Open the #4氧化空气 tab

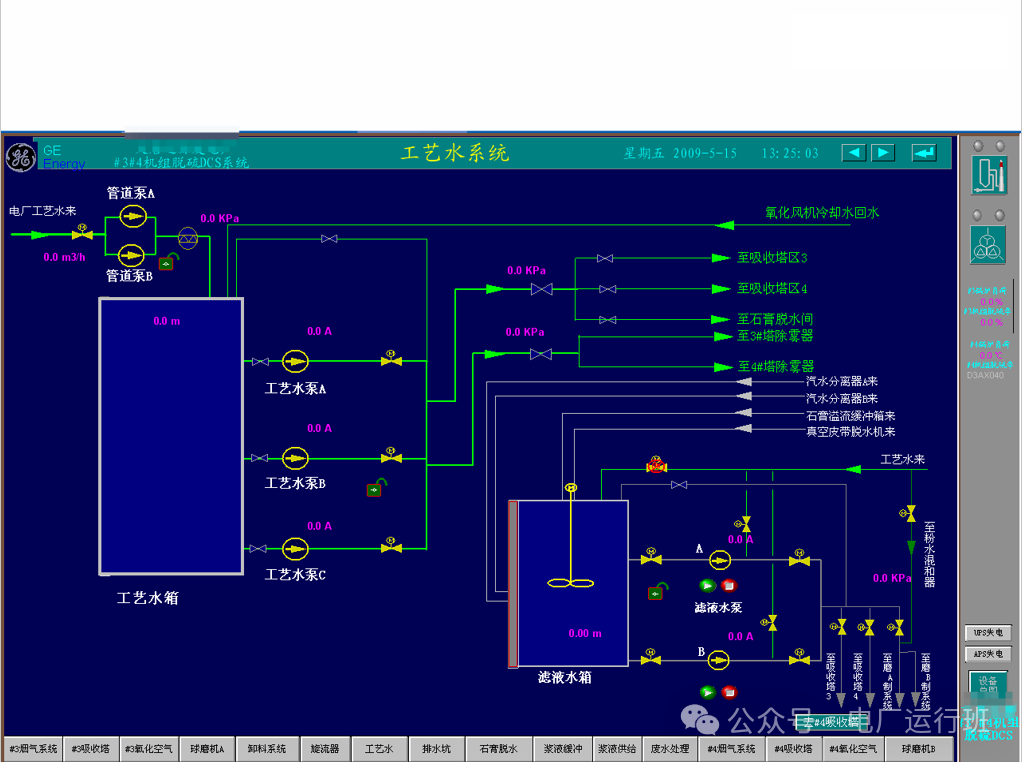tap(853, 748)
